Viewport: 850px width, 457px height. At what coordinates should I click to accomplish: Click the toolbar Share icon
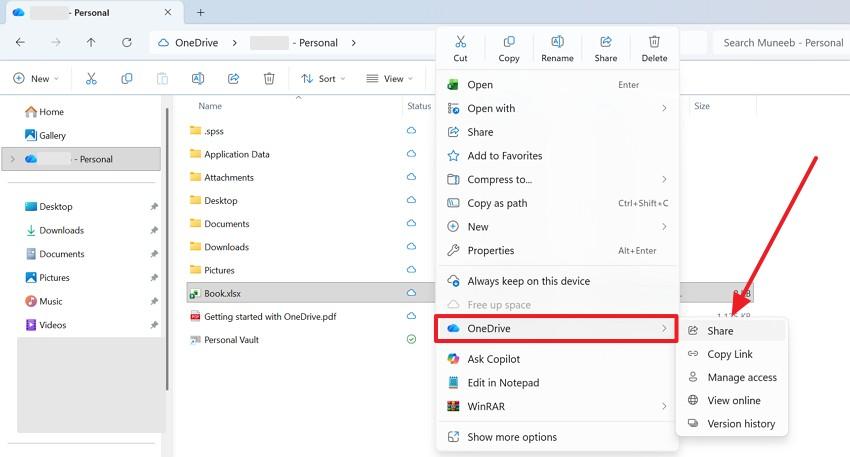tap(233, 79)
